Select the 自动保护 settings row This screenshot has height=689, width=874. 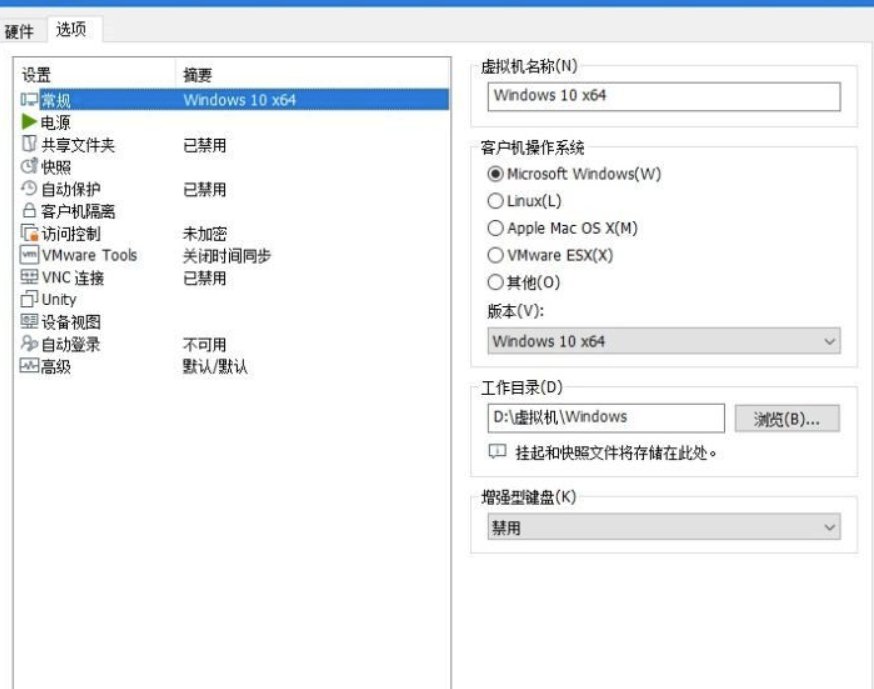coord(234,189)
